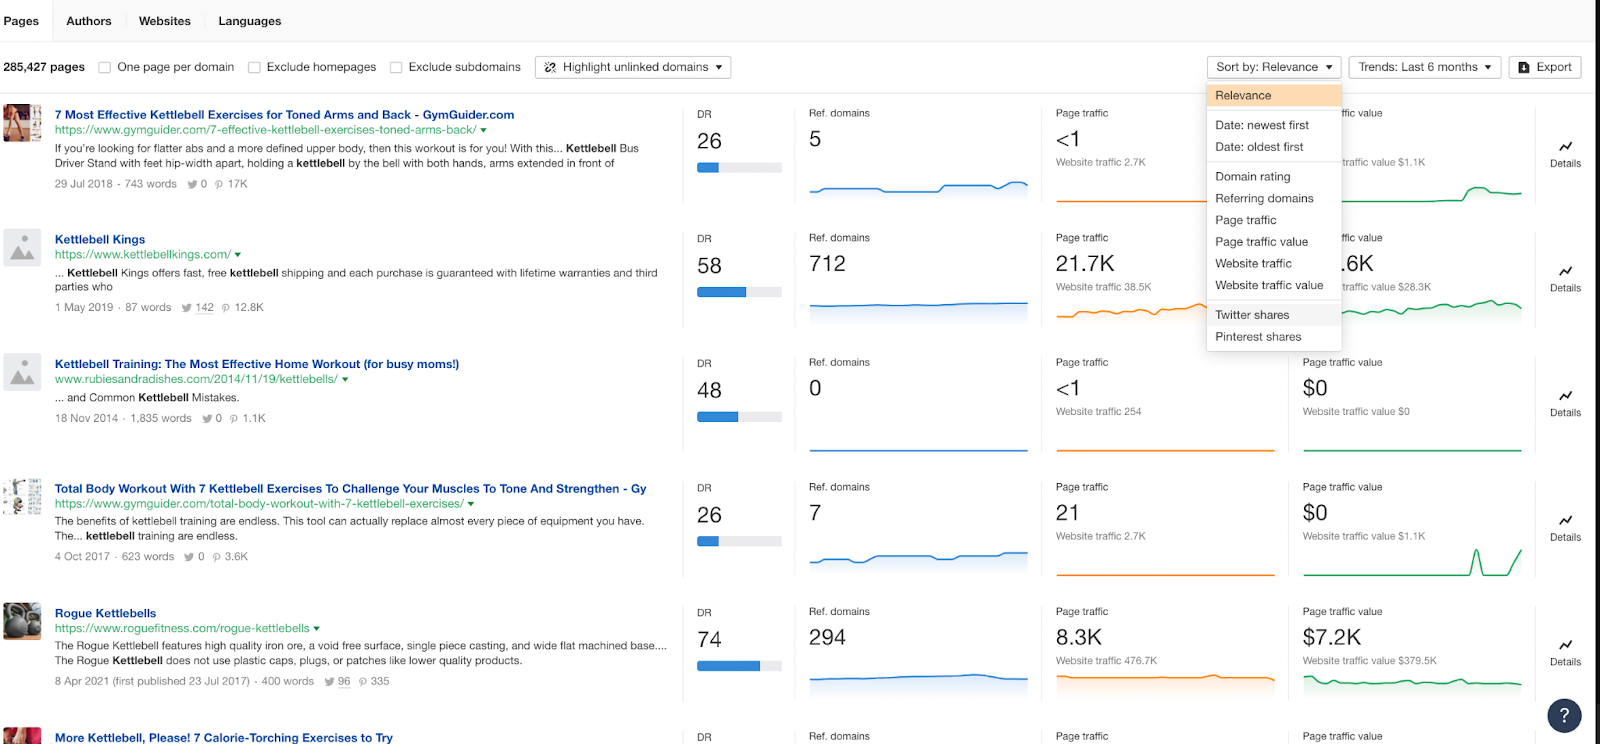Open Details chart for Rogue Kettlebells row

click(1565, 653)
